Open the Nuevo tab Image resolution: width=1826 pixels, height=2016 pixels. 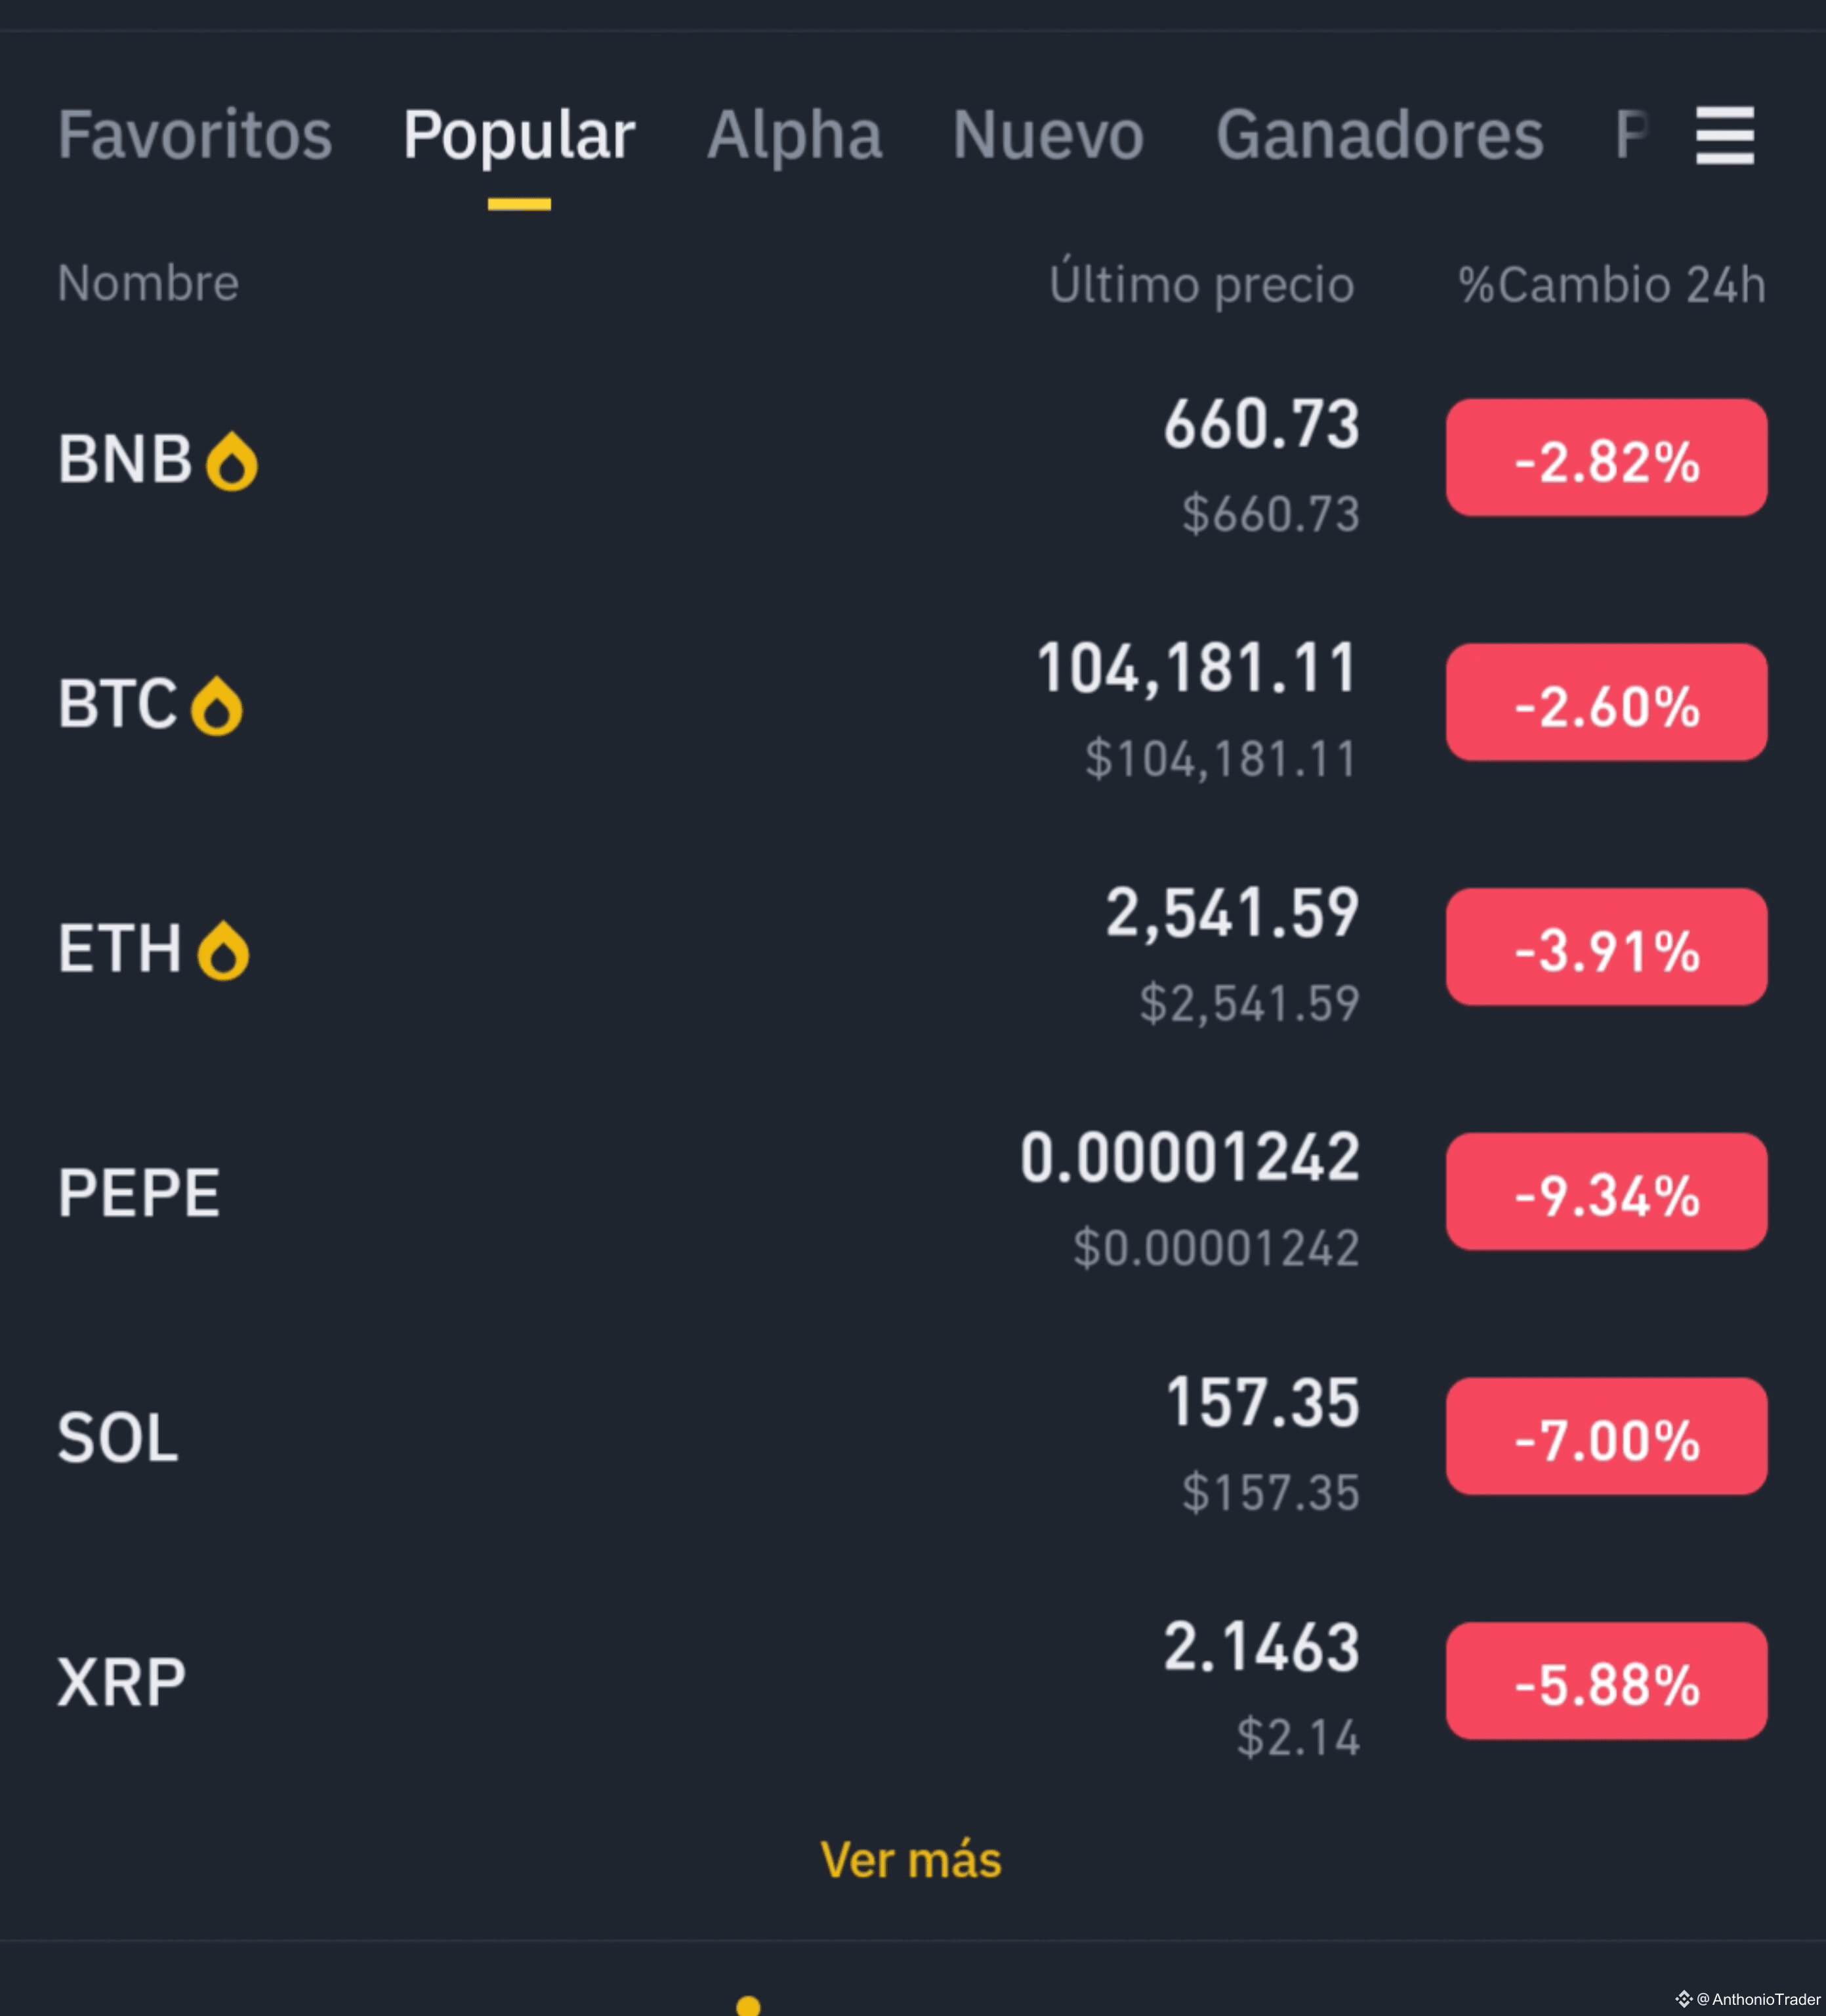(1048, 135)
